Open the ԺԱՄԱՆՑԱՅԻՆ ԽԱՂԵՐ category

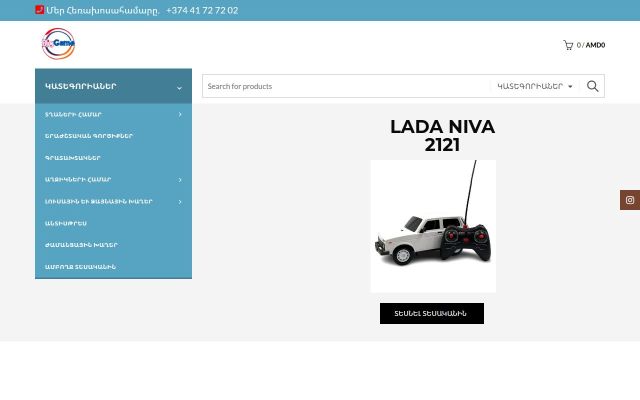pos(81,245)
